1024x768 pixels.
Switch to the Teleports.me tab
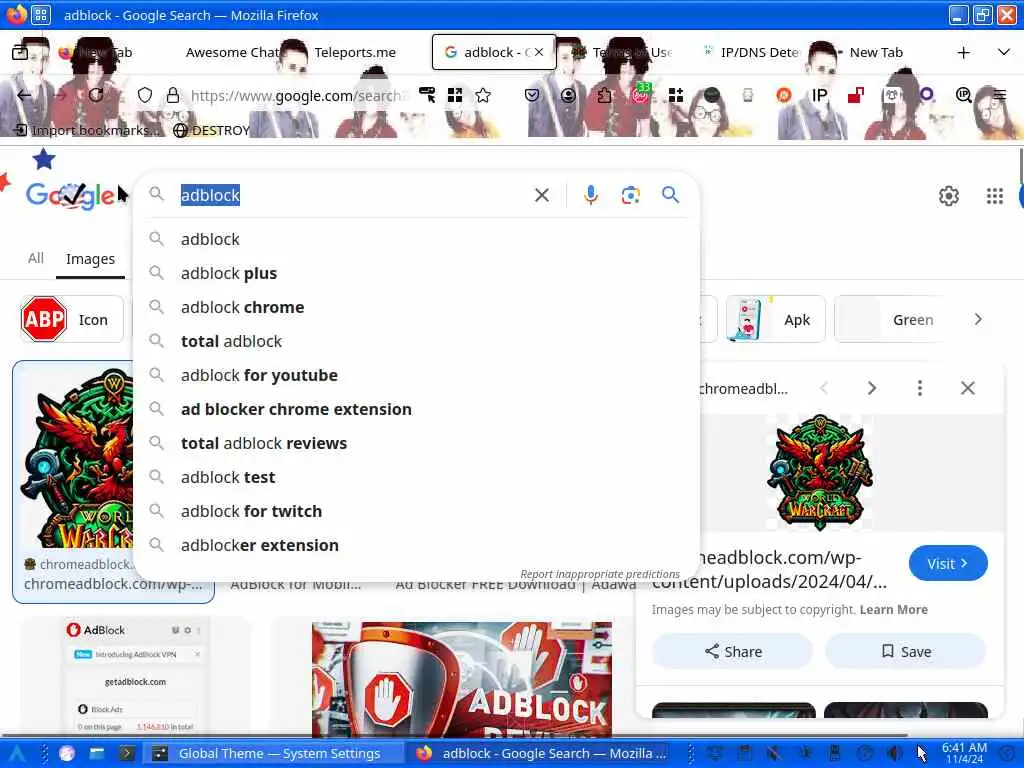pyautogui.click(x=355, y=52)
